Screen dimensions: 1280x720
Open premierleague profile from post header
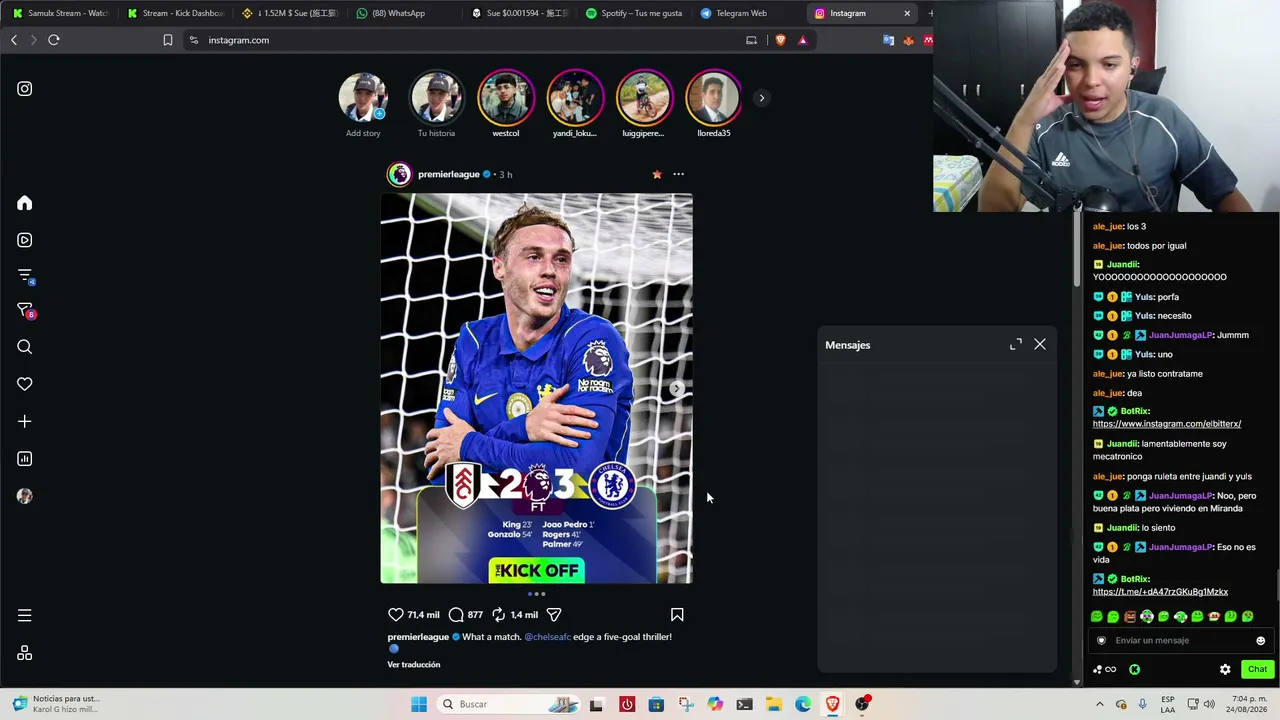pos(449,174)
